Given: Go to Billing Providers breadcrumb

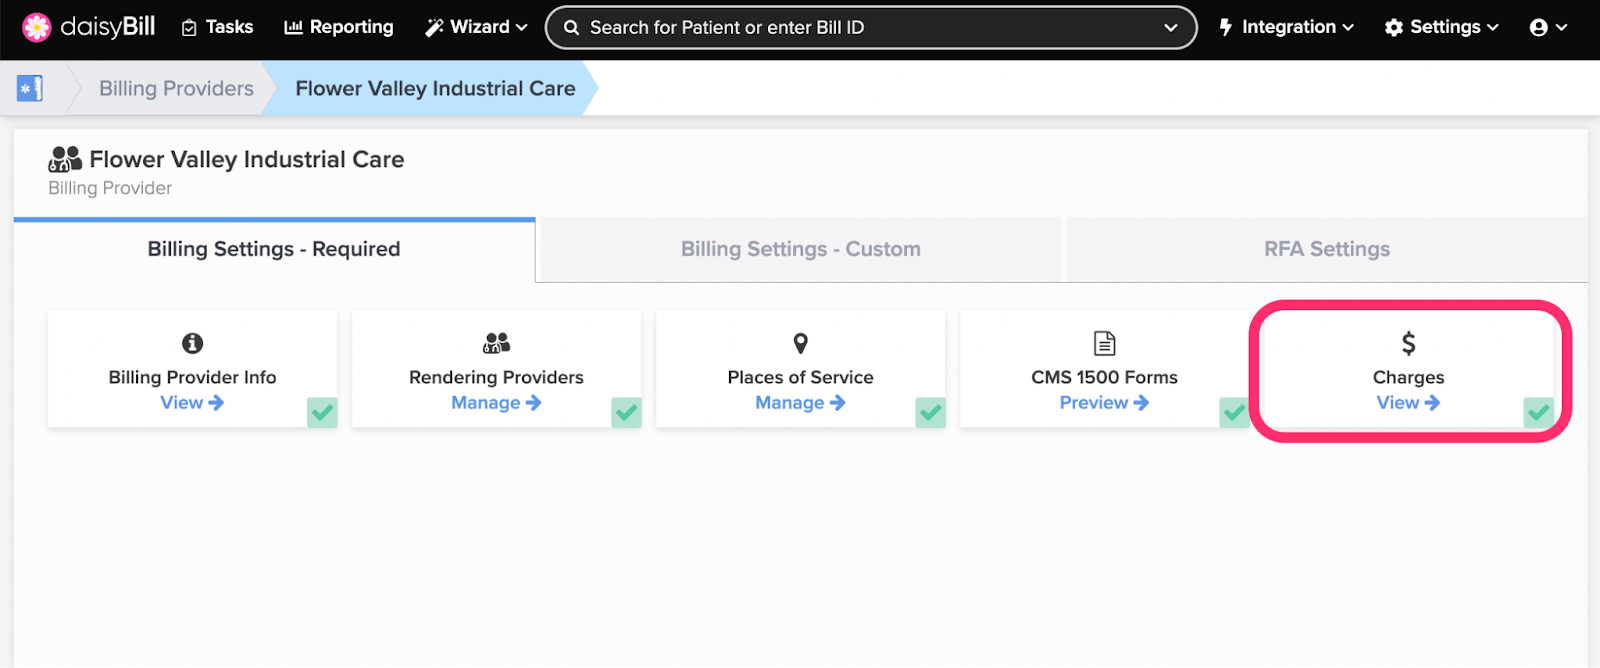Looking at the screenshot, I should [x=176, y=88].
